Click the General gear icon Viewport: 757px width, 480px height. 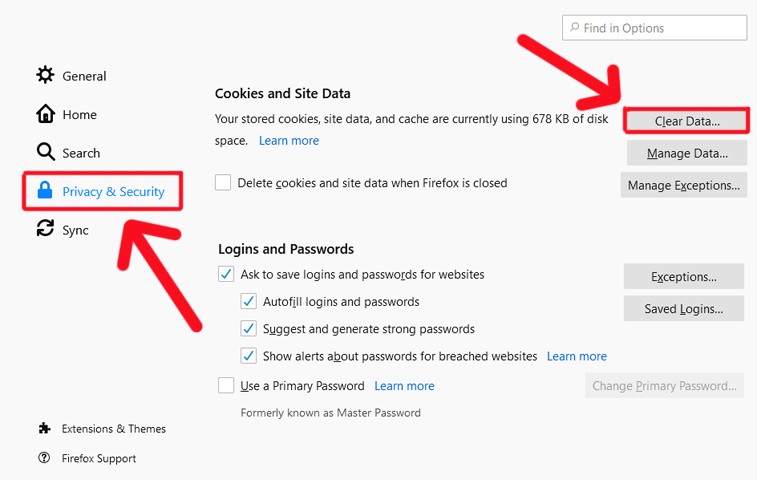click(x=45, y=75)
